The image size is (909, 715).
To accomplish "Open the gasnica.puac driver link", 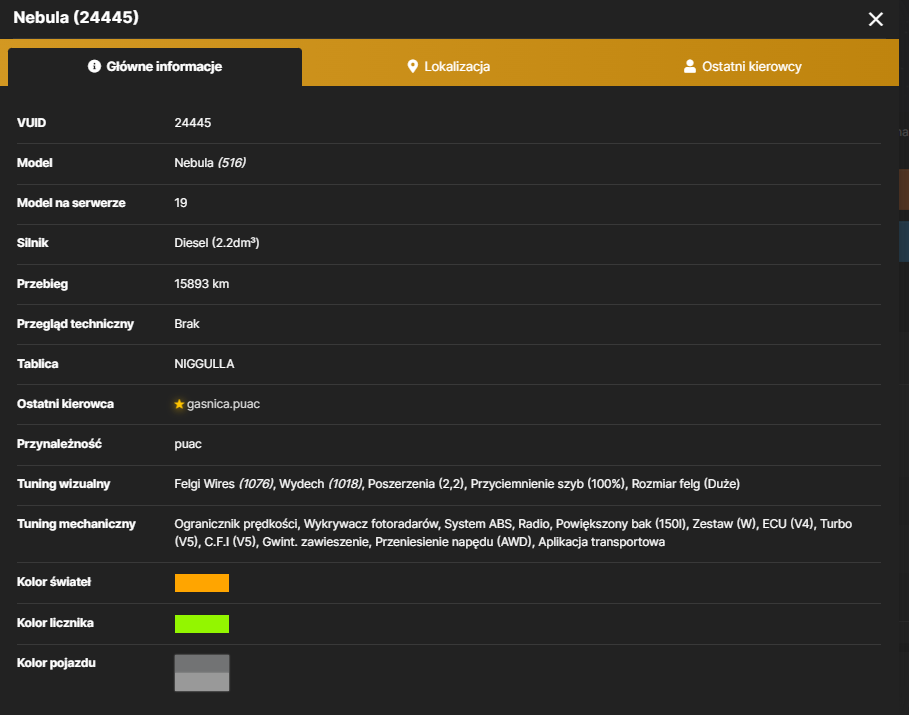I will (223, 404).
